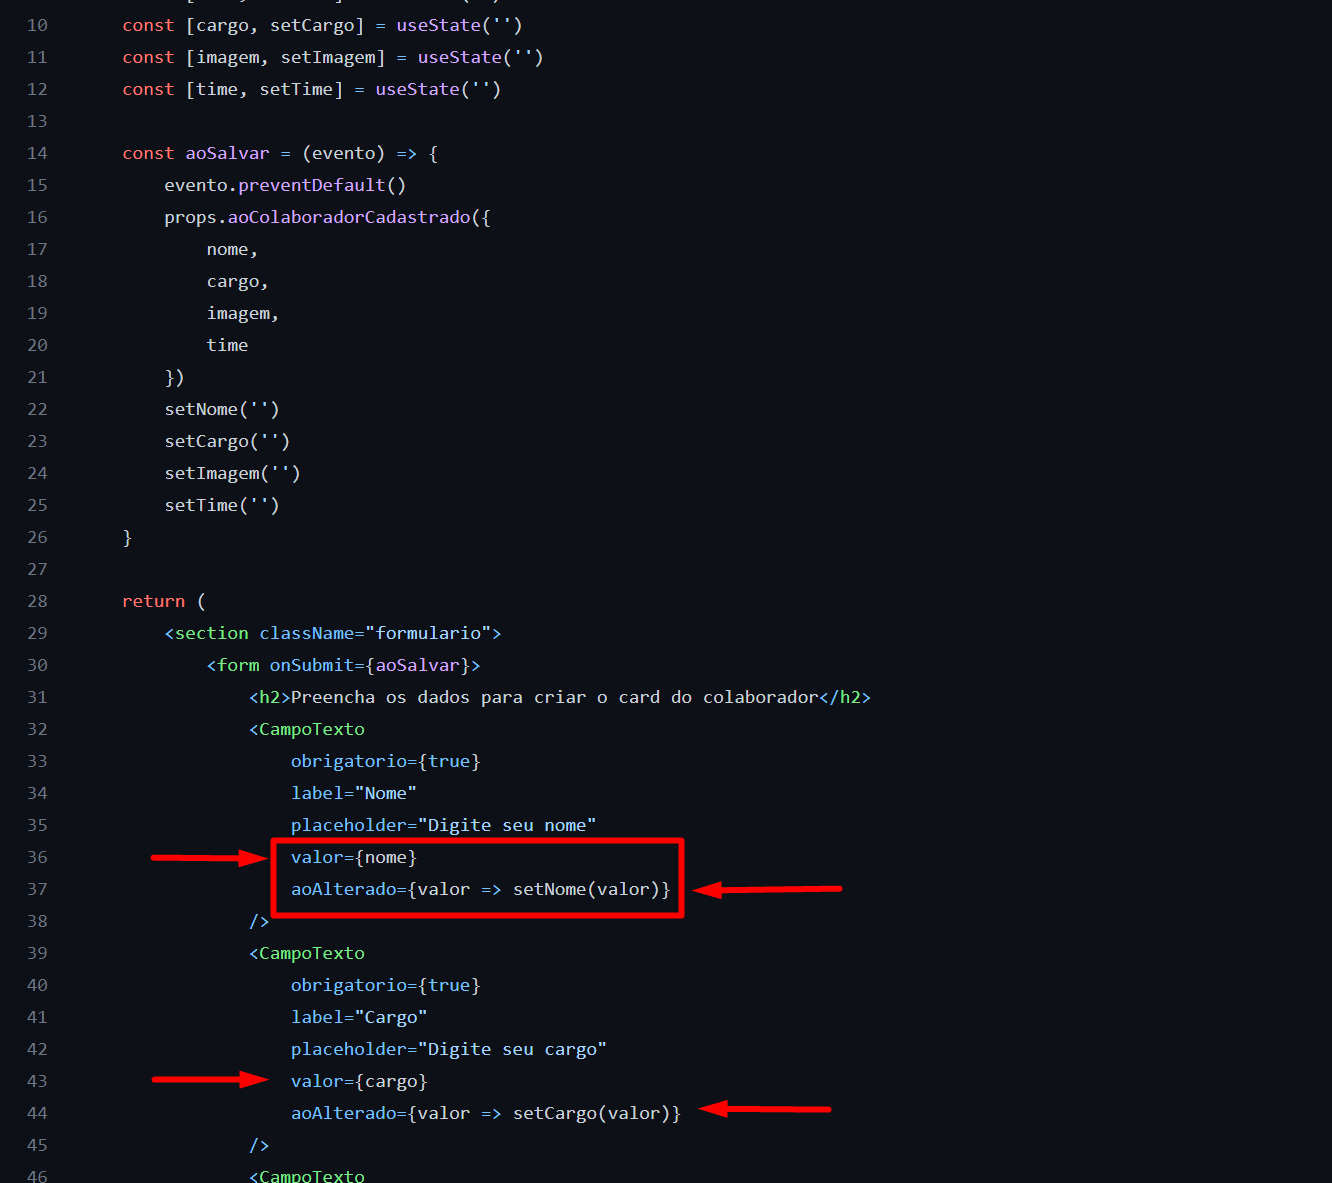Click the 'CampoTexto' tag on line 32
The image size is (1332, 1183).
pyautogui.click(x=307, y=729)
